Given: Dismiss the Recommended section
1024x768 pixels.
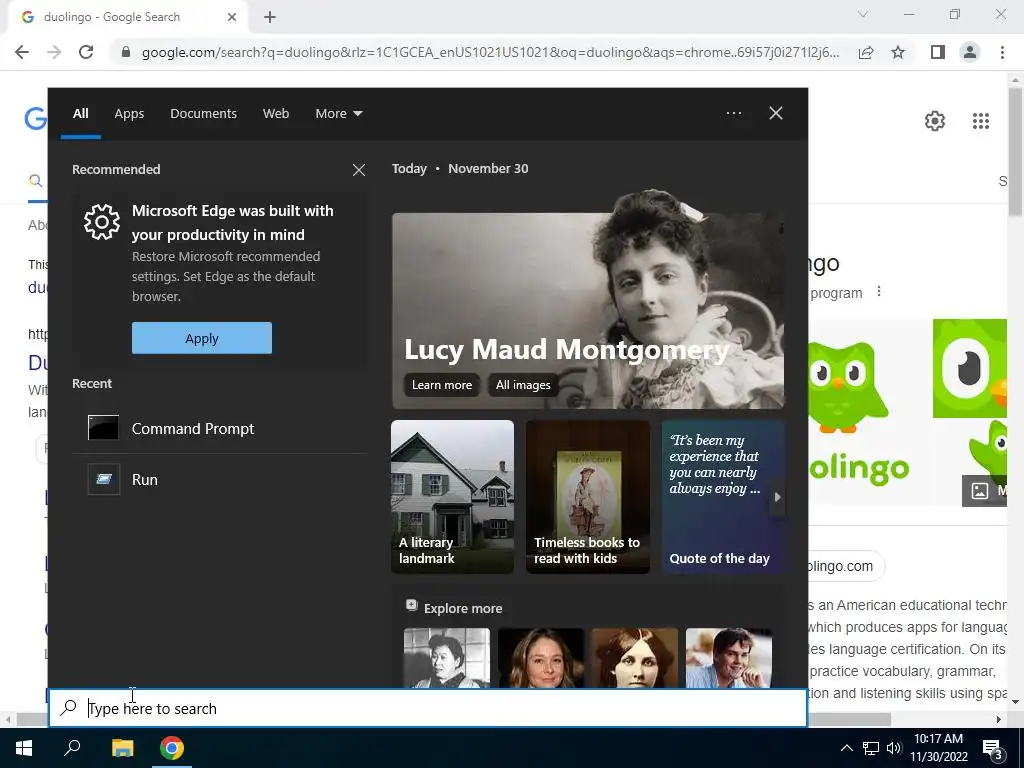Looking at the screenshot, I should pos(359,170).
